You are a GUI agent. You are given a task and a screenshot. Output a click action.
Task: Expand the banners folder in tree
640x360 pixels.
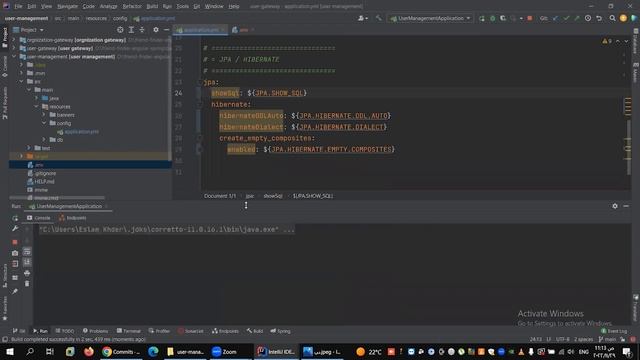pos(44,115)
